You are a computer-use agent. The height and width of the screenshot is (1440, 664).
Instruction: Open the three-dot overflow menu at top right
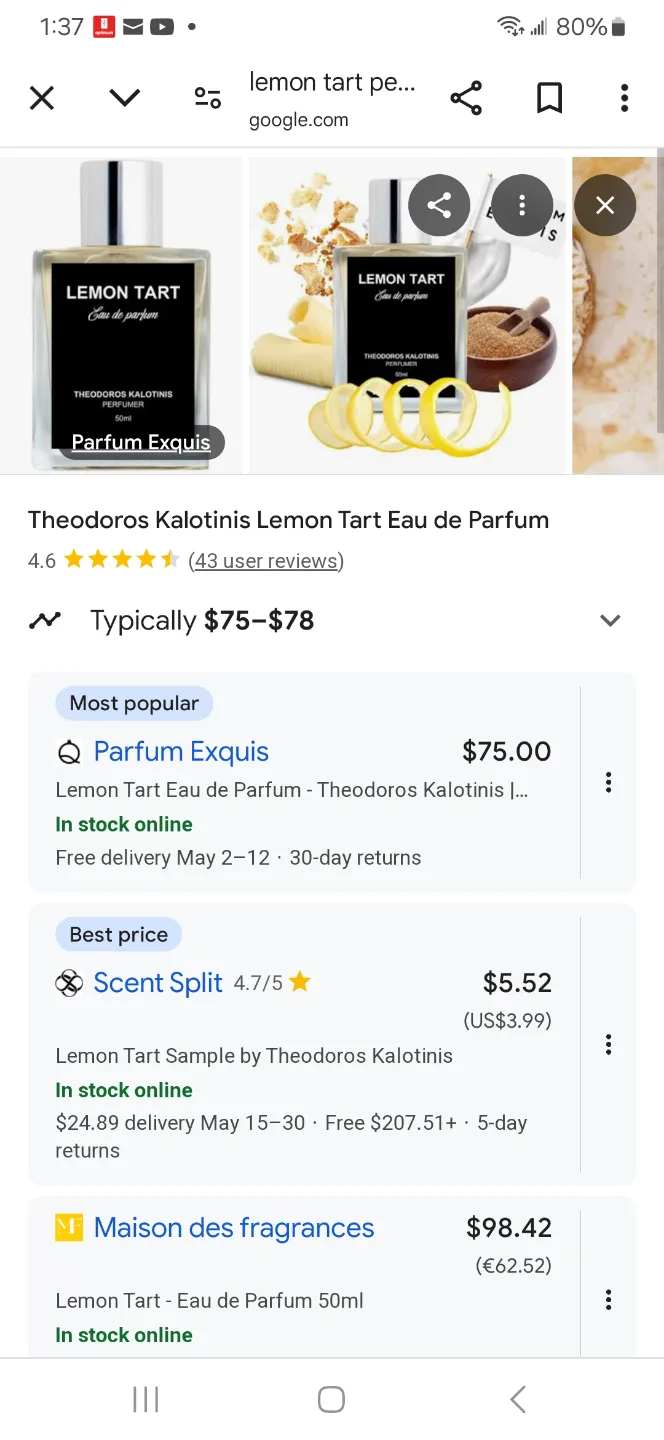click(624, 97)
